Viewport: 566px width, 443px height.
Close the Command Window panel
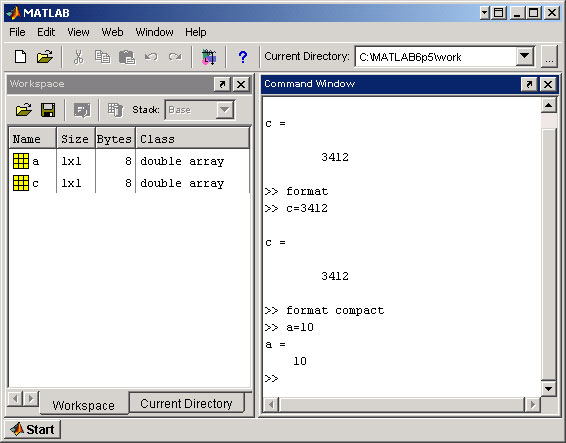pyautogui.click(x=548, y=84)
